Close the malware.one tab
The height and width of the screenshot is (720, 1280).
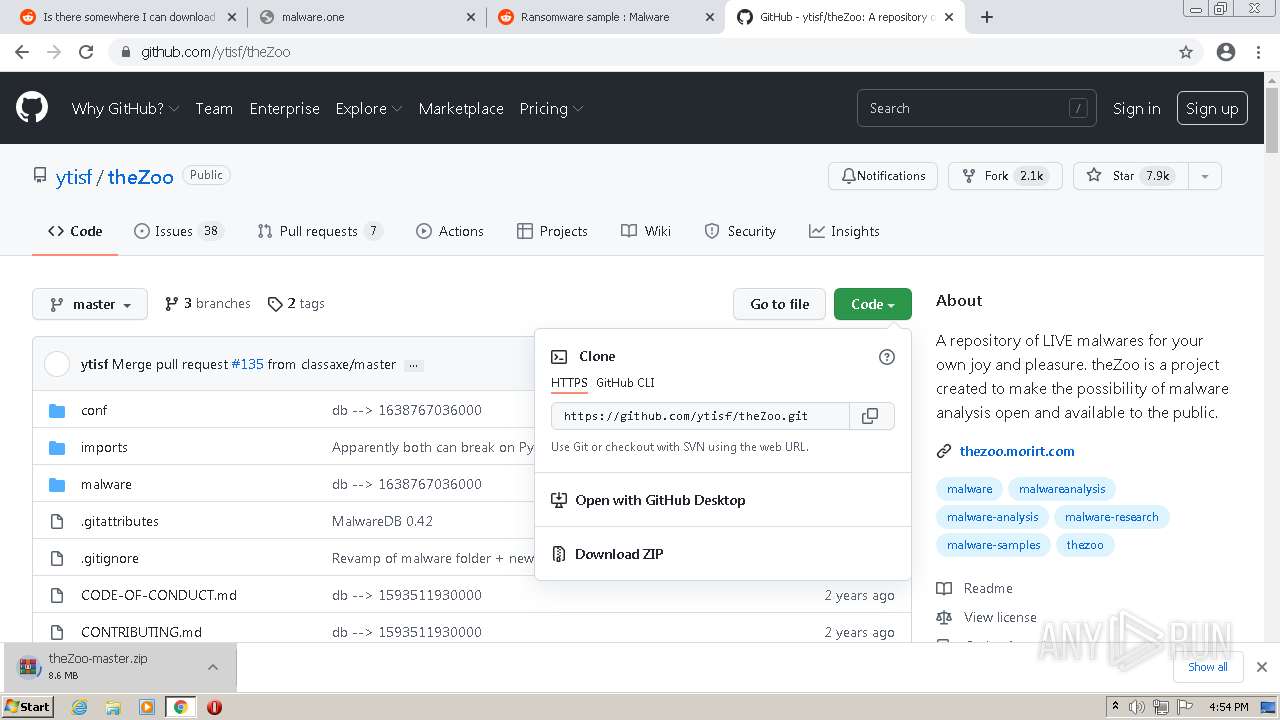click(x=471, y=17)
